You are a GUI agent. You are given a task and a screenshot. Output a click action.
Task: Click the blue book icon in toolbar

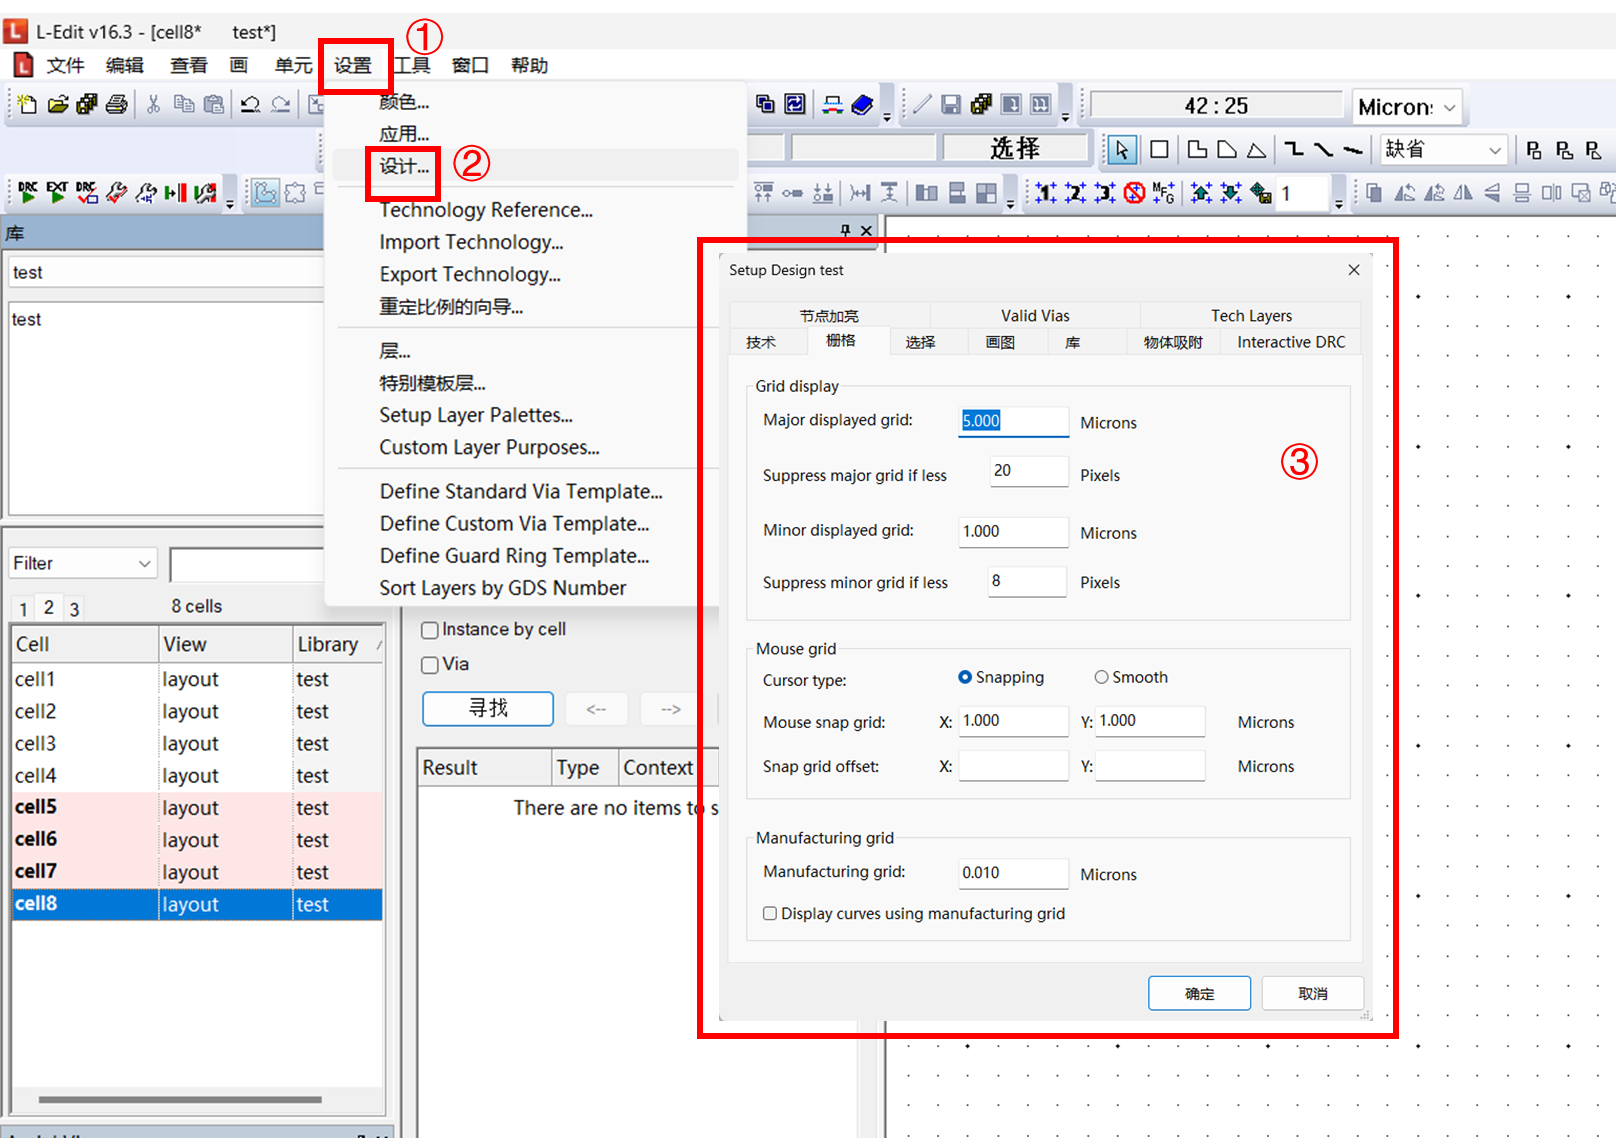(862, 104)
